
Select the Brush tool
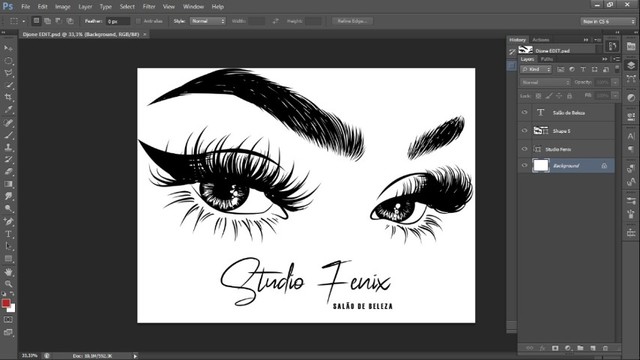click(x=8, y=135)
